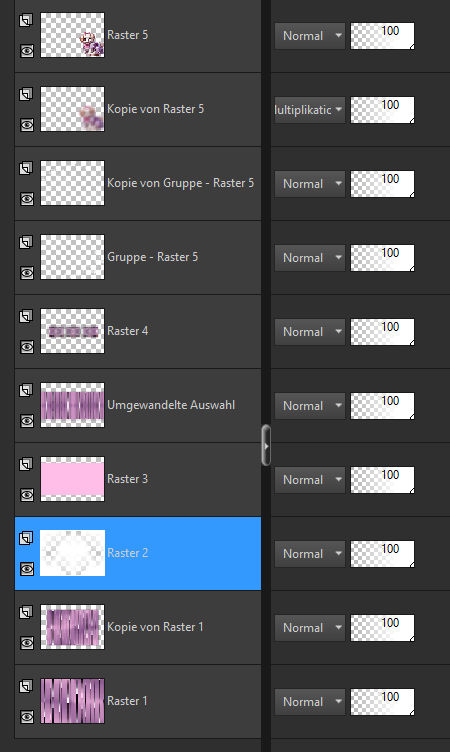Image resolution: width=450 pixels, height=752 pixels.
Task: Select the Kopie von Gruppe - Raster 5 layer
Action: point(138,183)
